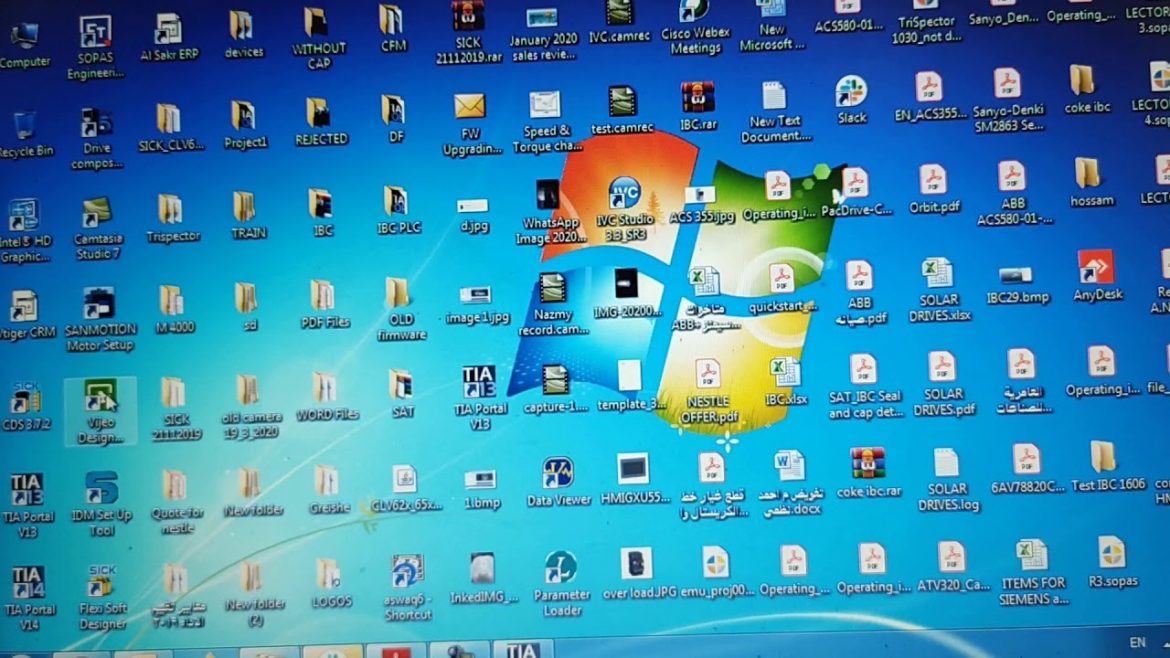
Task: Open Cisco Webex Meetings
Action: pos(694,14)
